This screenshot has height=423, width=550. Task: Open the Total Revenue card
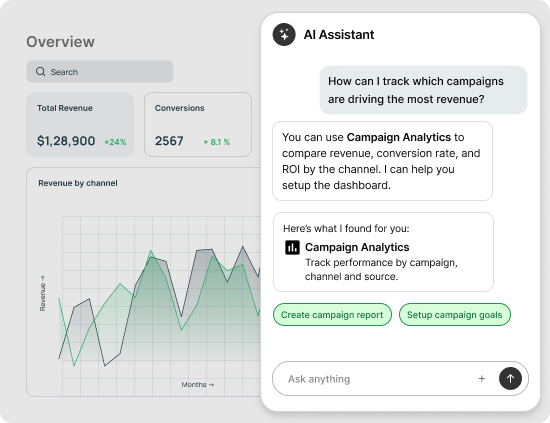80,124
